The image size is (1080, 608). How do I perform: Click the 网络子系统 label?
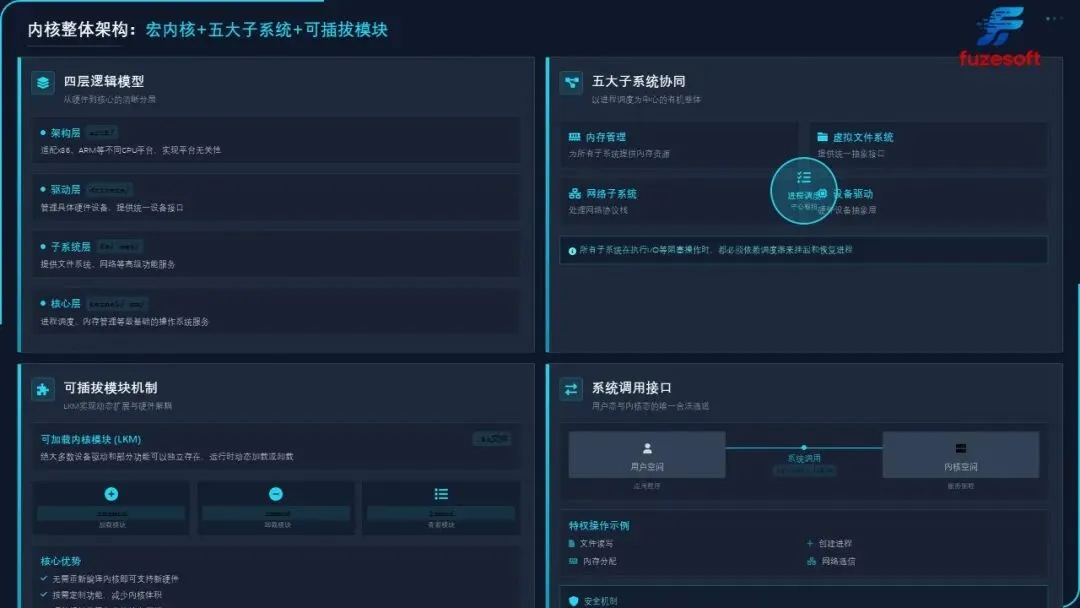click(x=611, y=194)
